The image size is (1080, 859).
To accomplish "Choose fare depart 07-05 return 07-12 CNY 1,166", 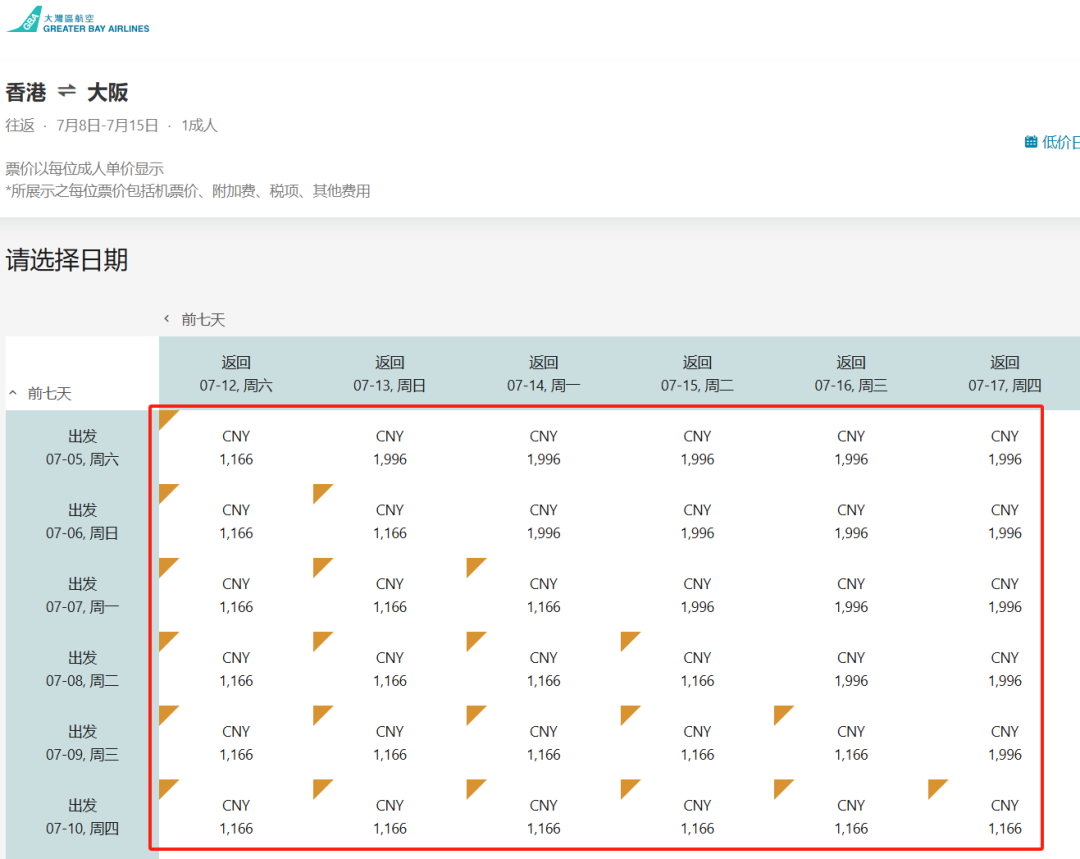I will (236, 448).
